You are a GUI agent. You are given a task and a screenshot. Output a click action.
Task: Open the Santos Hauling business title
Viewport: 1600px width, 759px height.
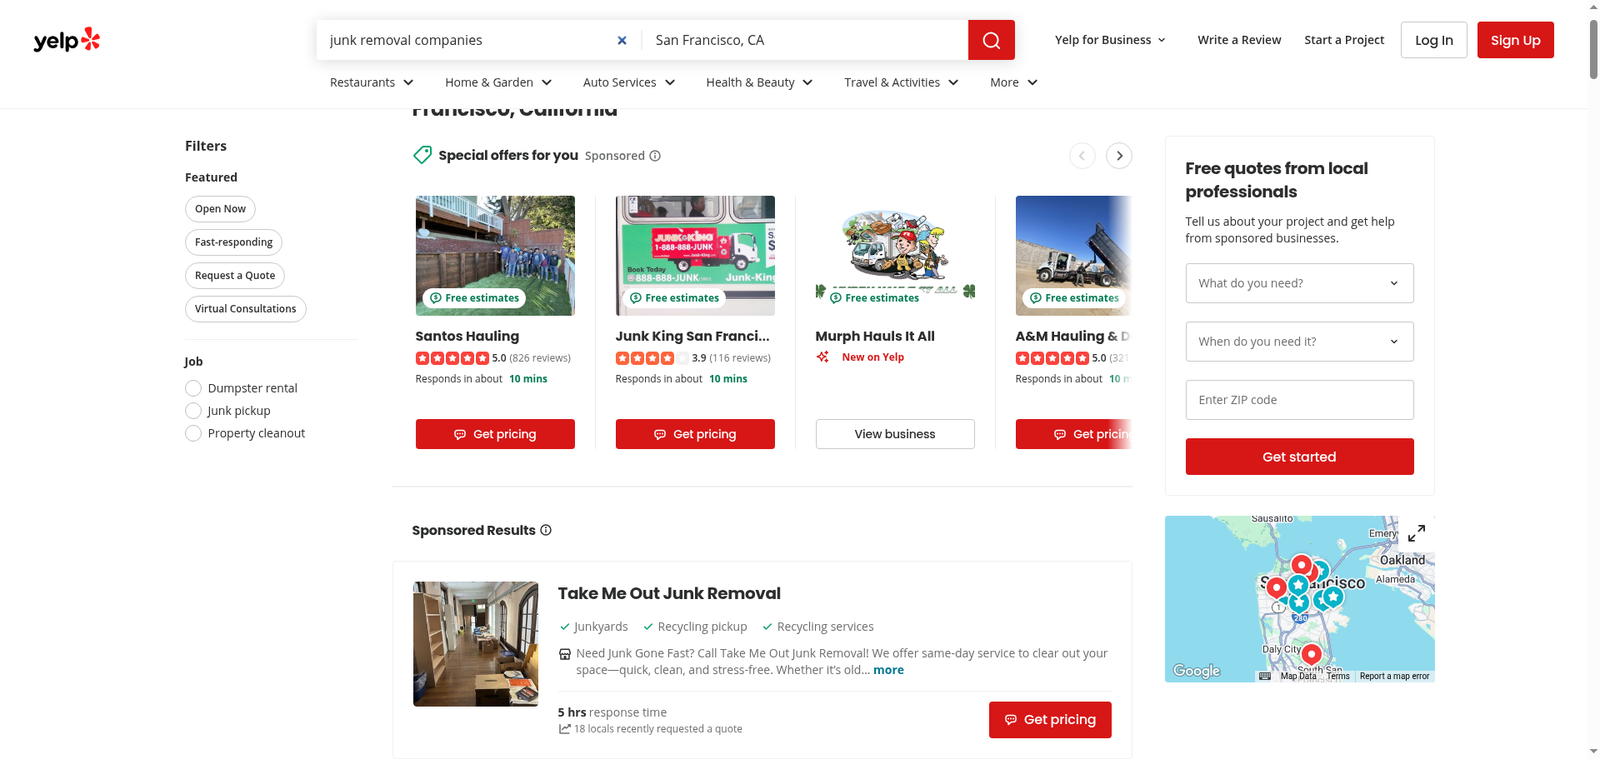467,336
